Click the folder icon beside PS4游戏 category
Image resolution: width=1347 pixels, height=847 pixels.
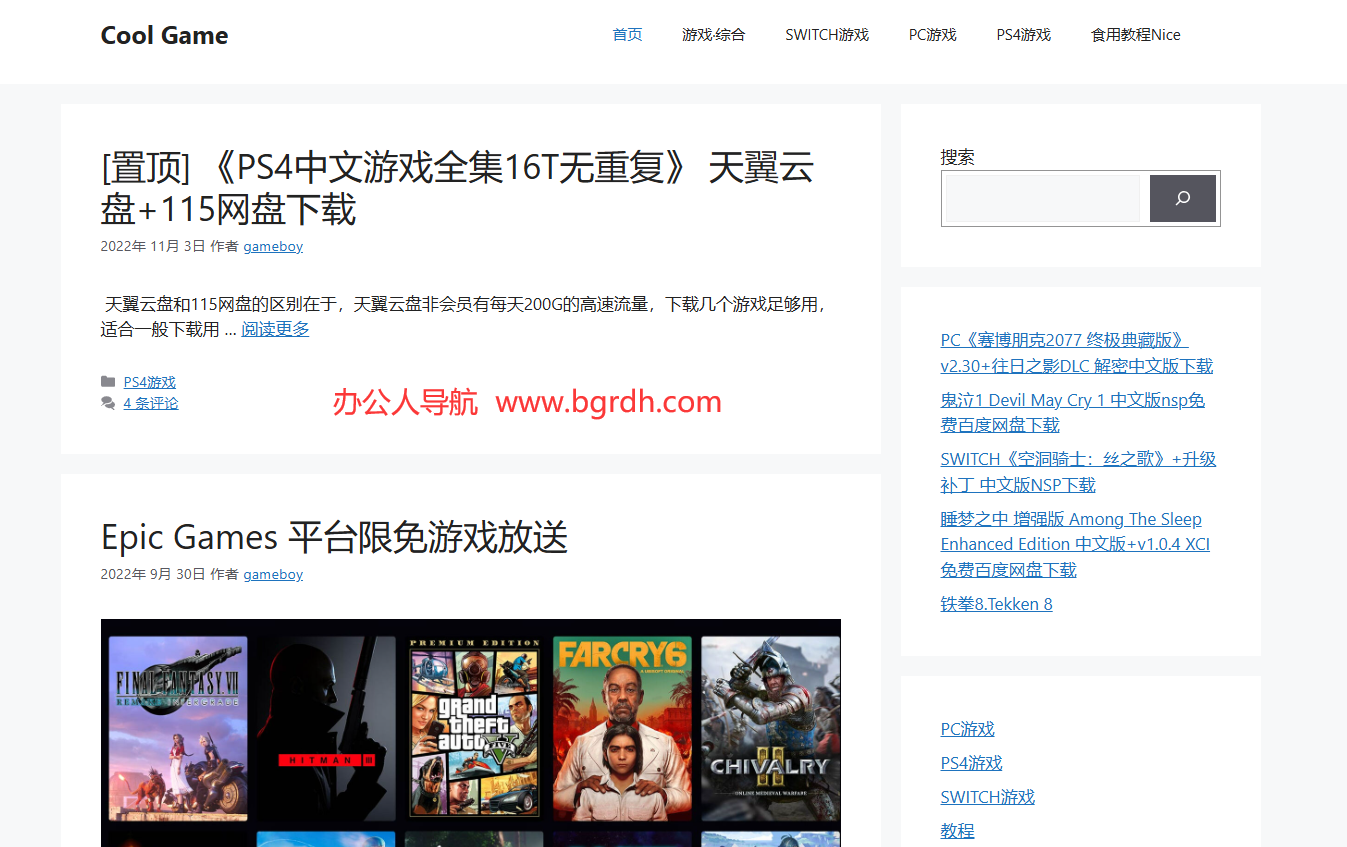coord(108,382)
